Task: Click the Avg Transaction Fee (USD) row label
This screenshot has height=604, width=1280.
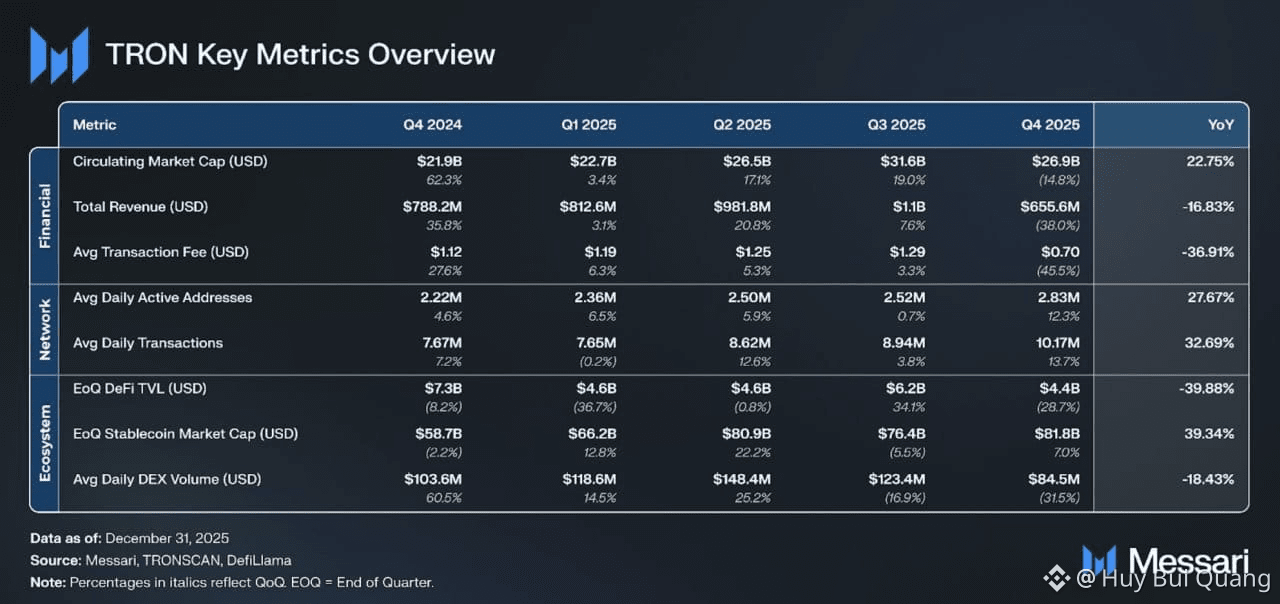Action: 161,252
